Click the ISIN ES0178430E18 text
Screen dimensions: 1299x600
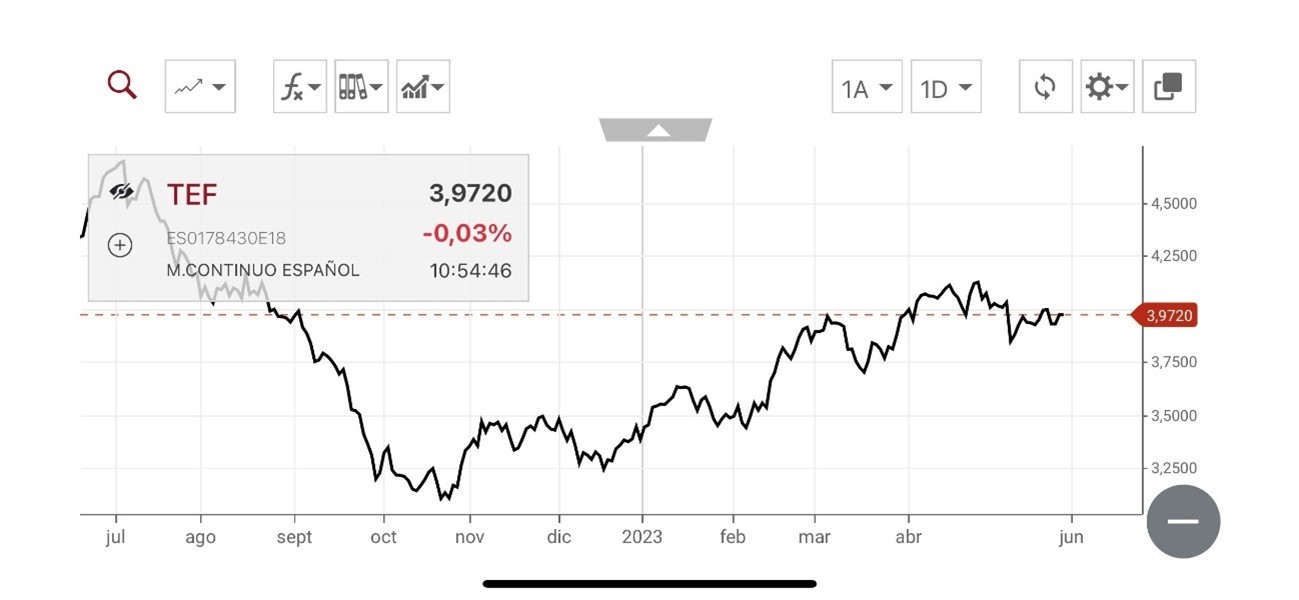click(x=226, y=239)
